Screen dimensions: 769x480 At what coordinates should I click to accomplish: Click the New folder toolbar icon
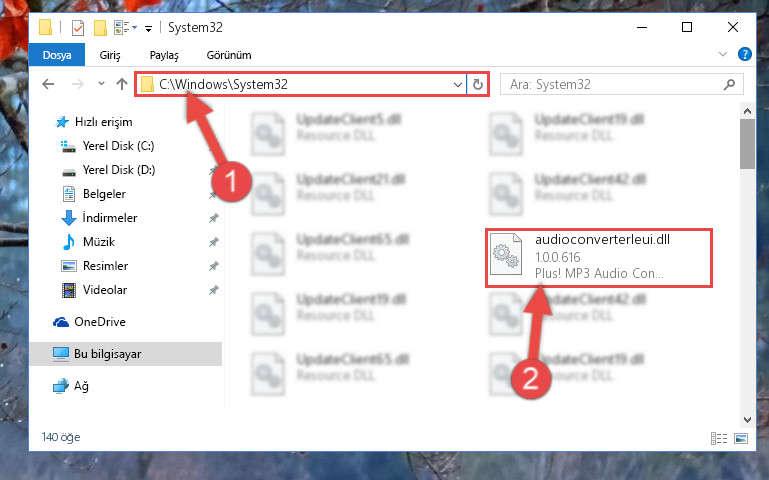tap(101, 27)
